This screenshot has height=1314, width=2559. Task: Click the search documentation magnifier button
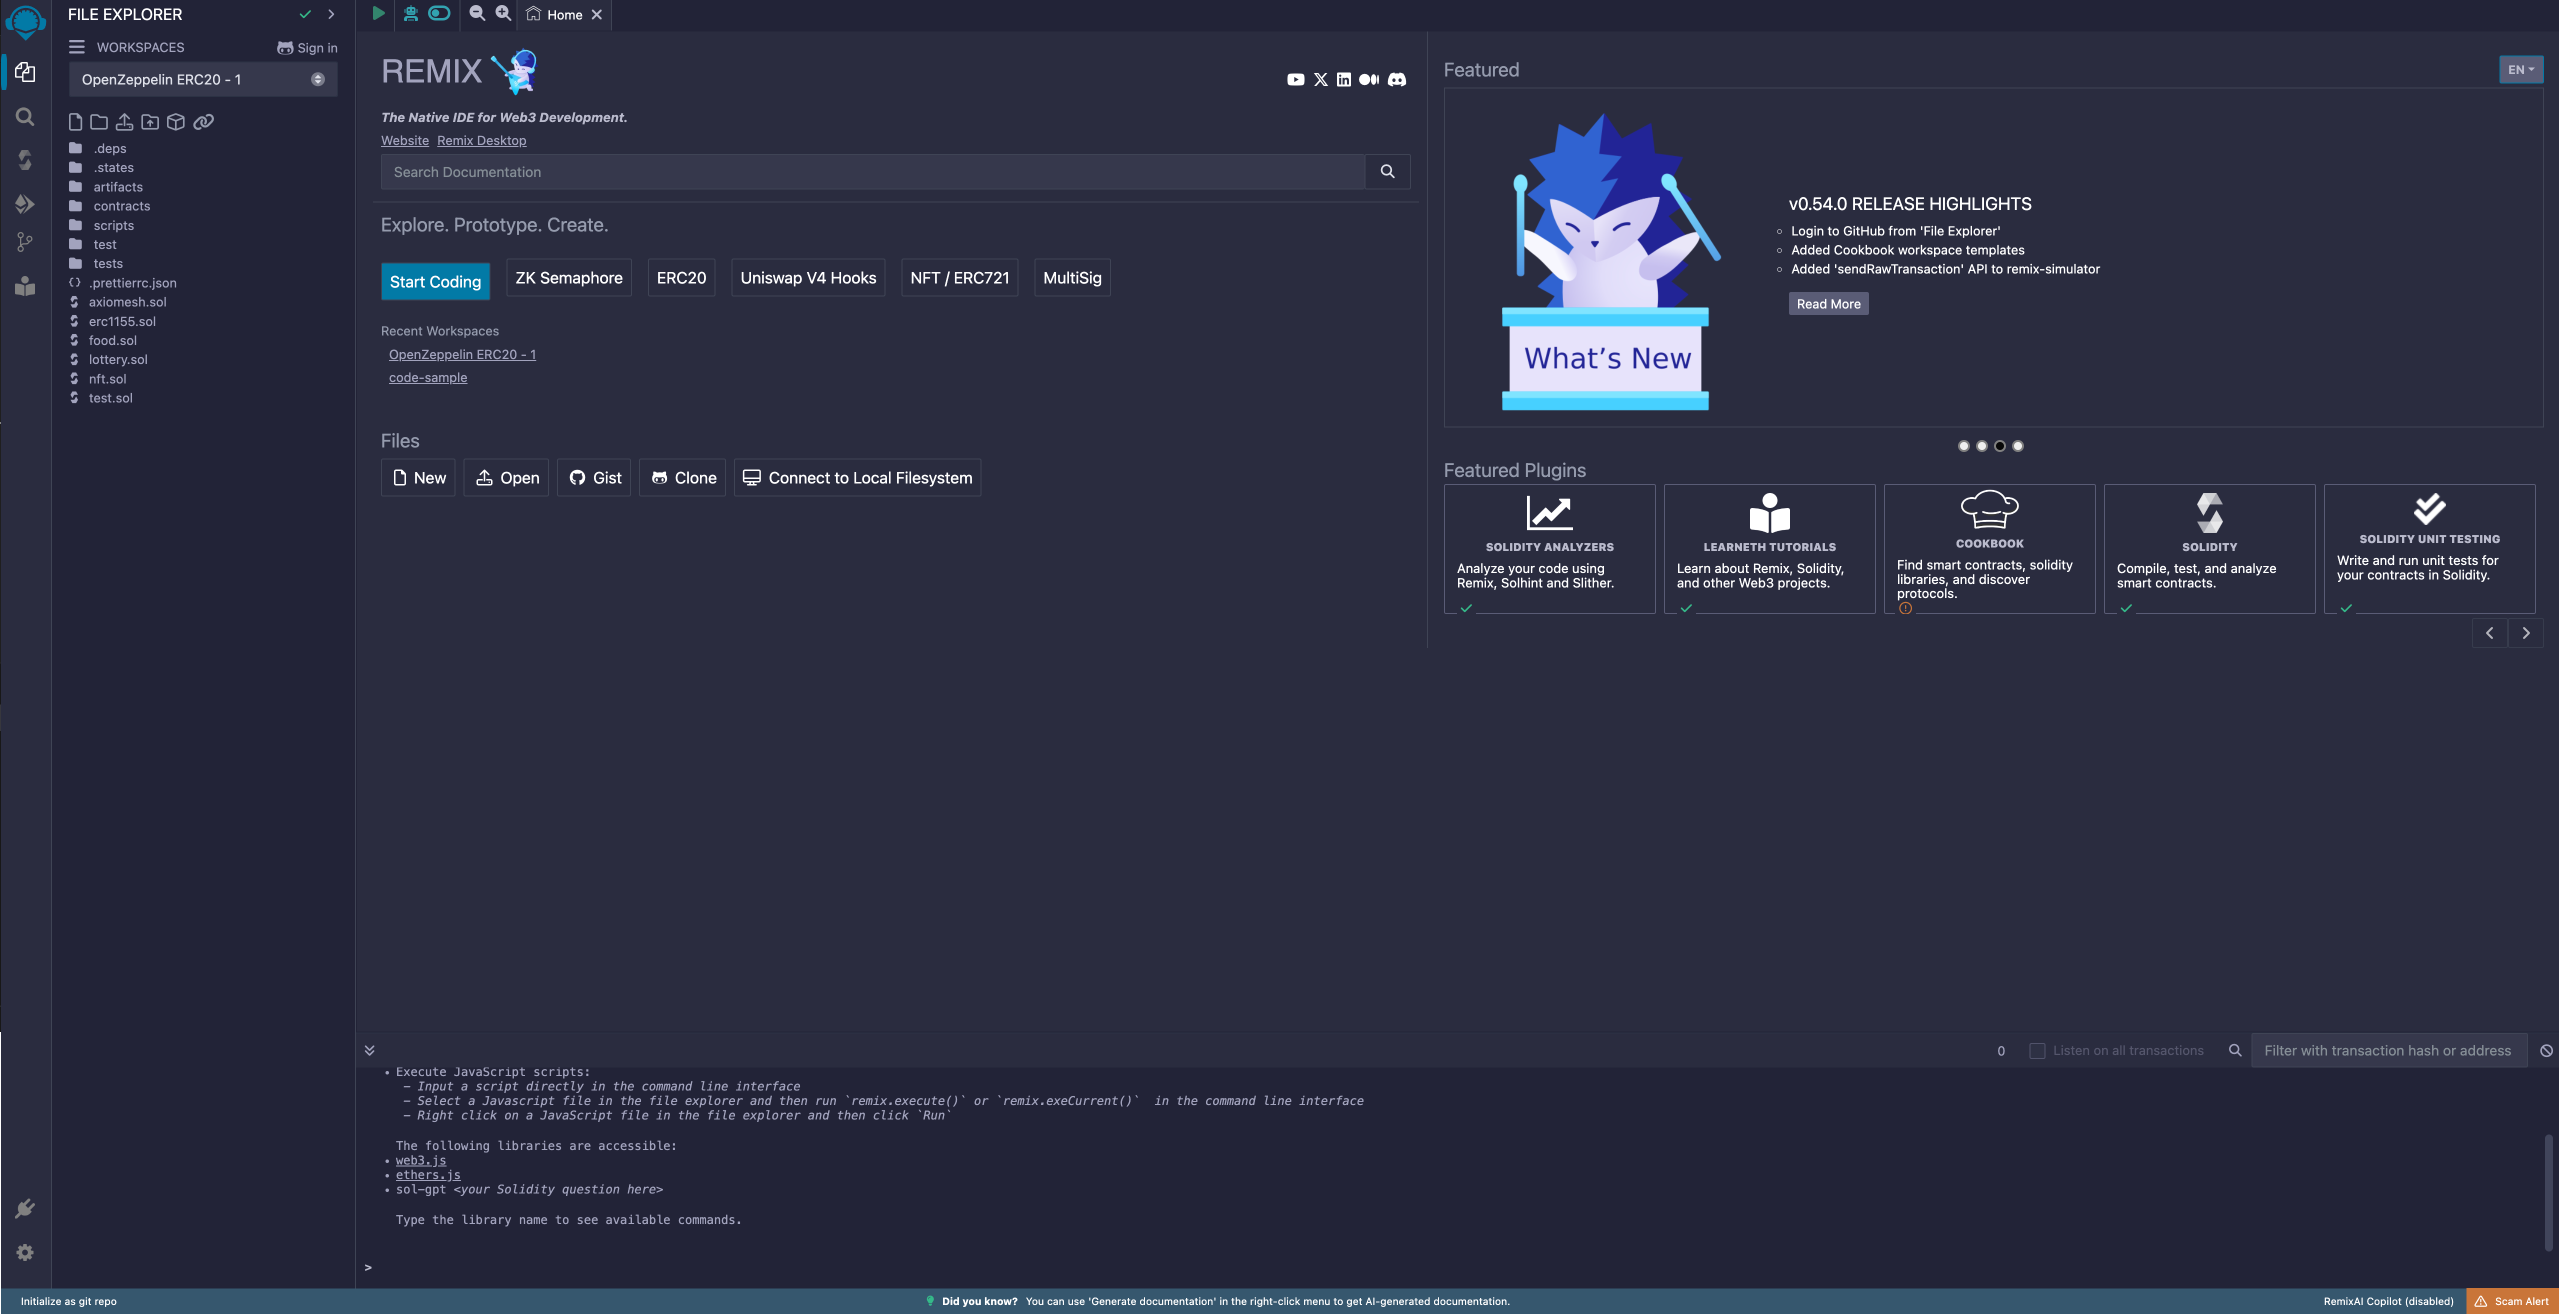point(1388,172)
